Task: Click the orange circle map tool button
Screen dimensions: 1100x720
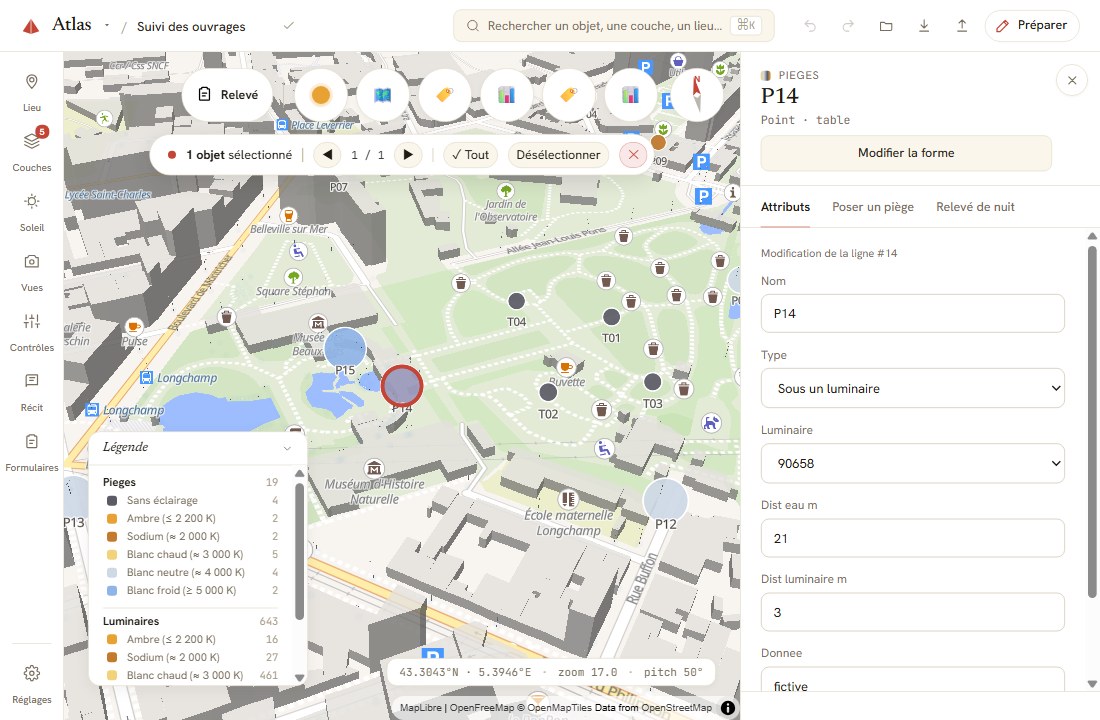Action: coord(321,95)
